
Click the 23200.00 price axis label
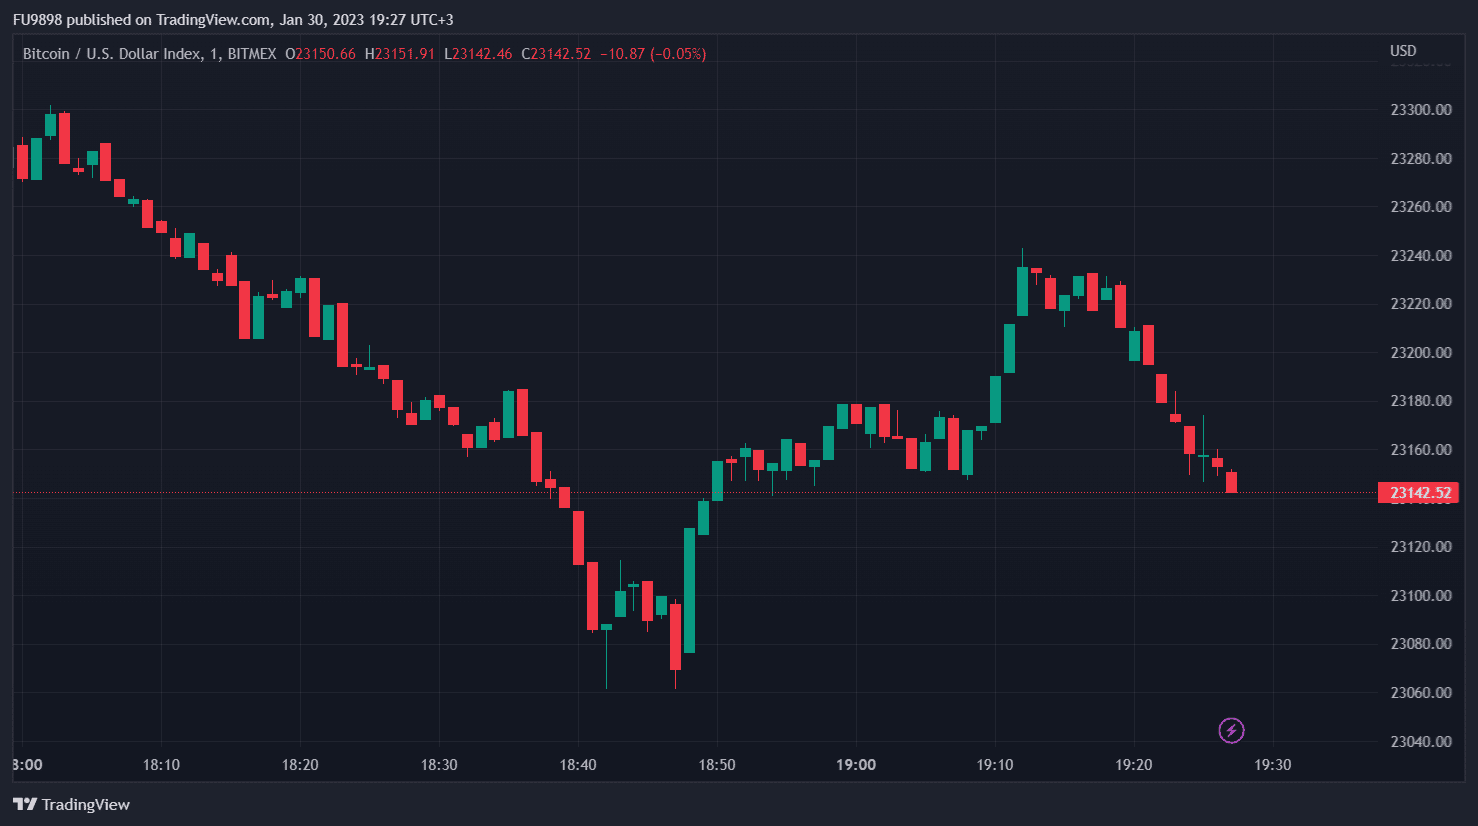click(1420, 352)
